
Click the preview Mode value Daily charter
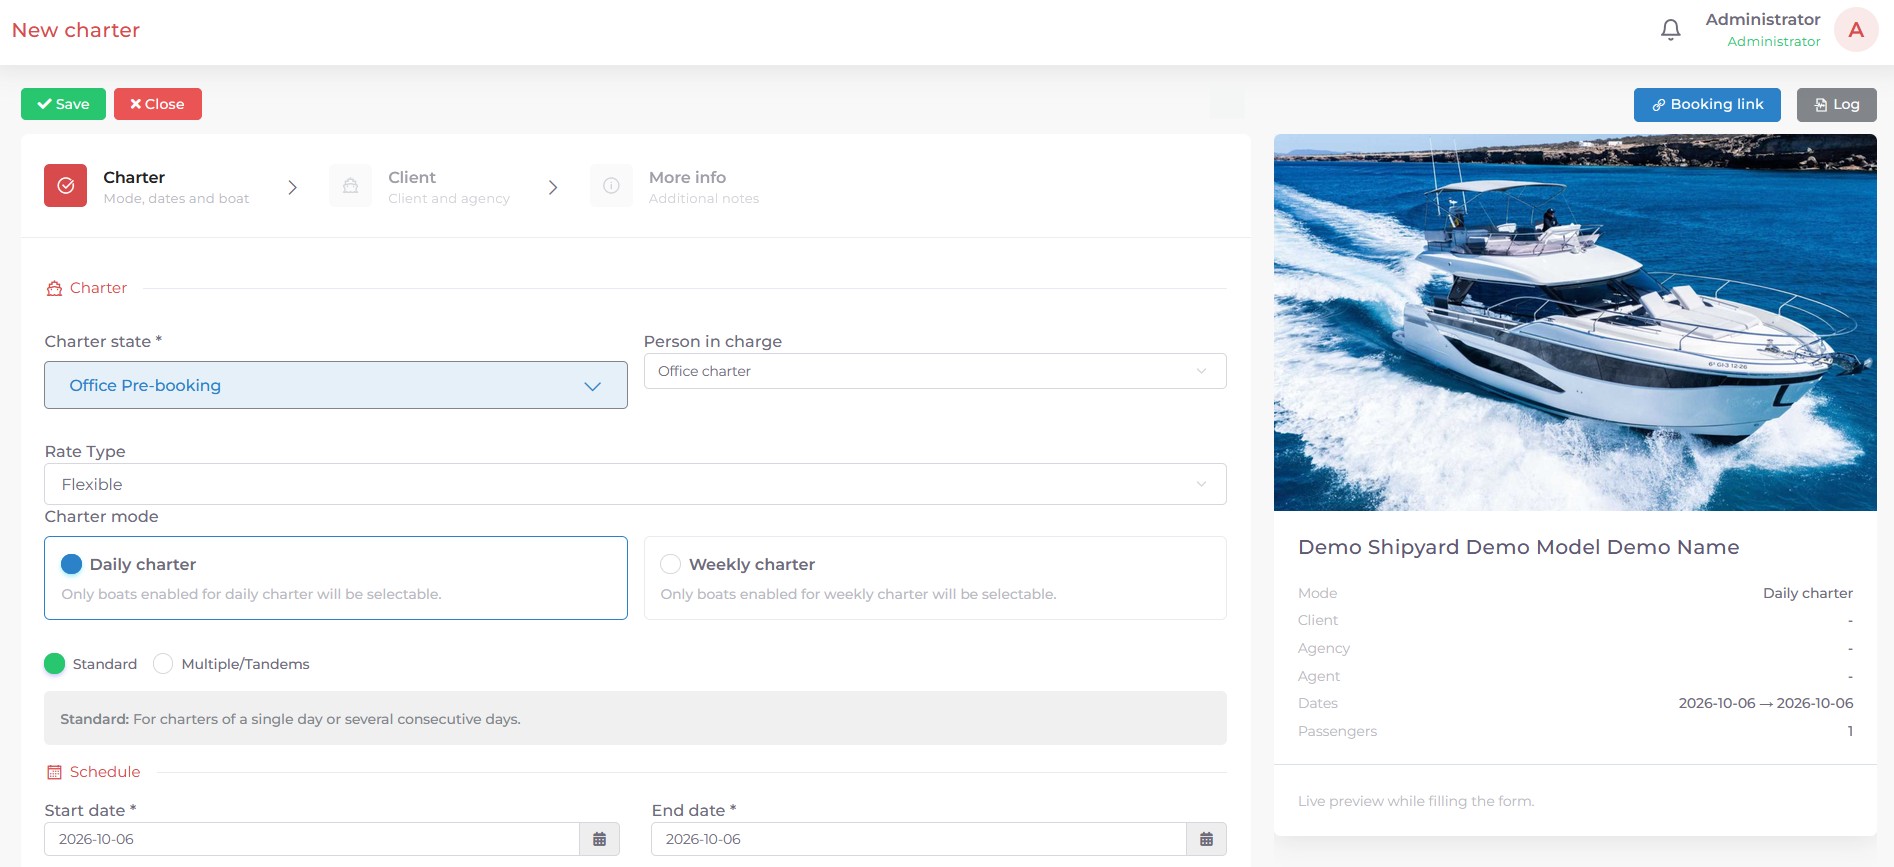click(x=1808, y=593)
